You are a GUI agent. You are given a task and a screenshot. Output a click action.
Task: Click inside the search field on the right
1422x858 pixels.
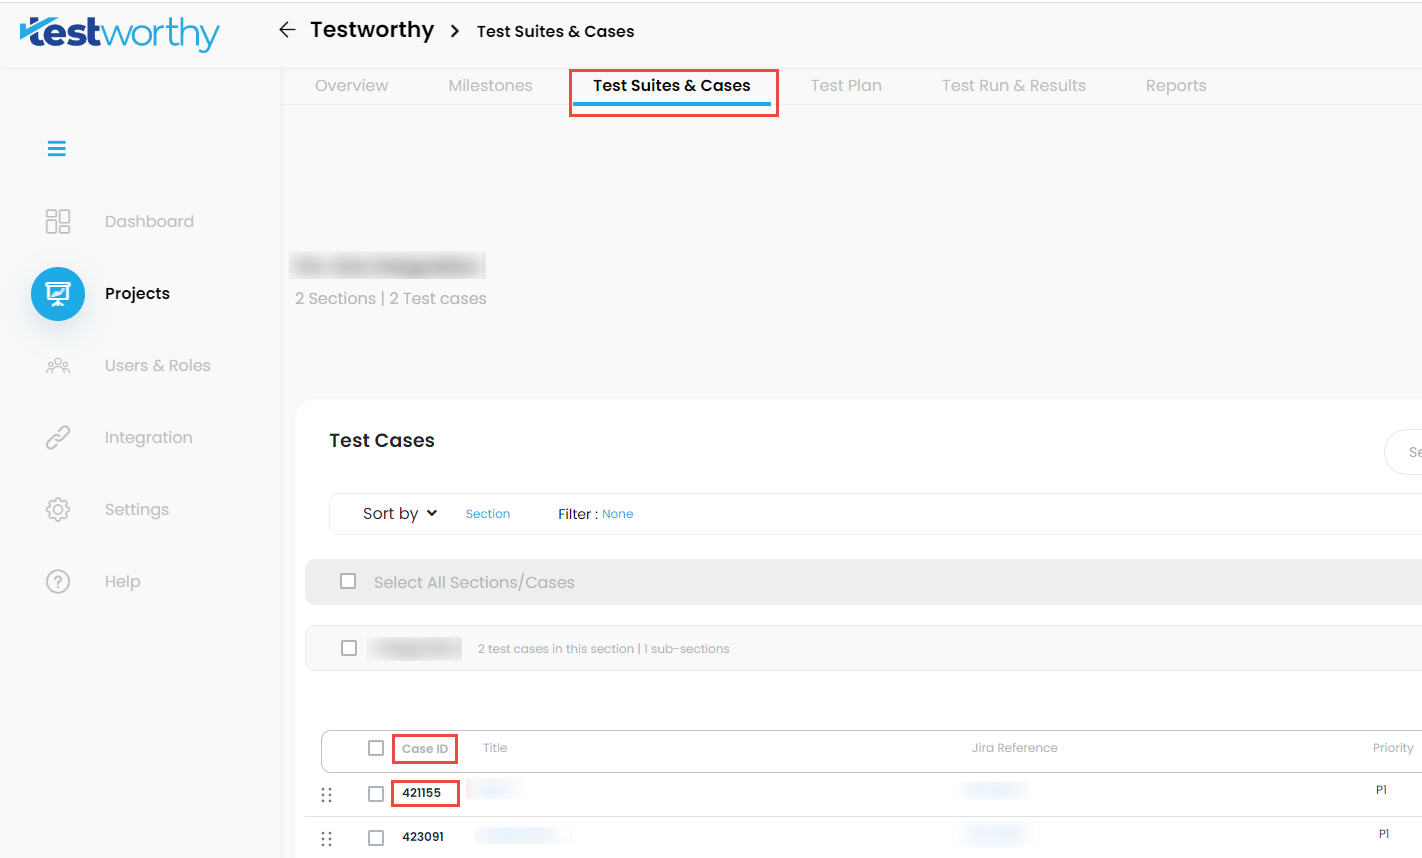[1410, 452]
